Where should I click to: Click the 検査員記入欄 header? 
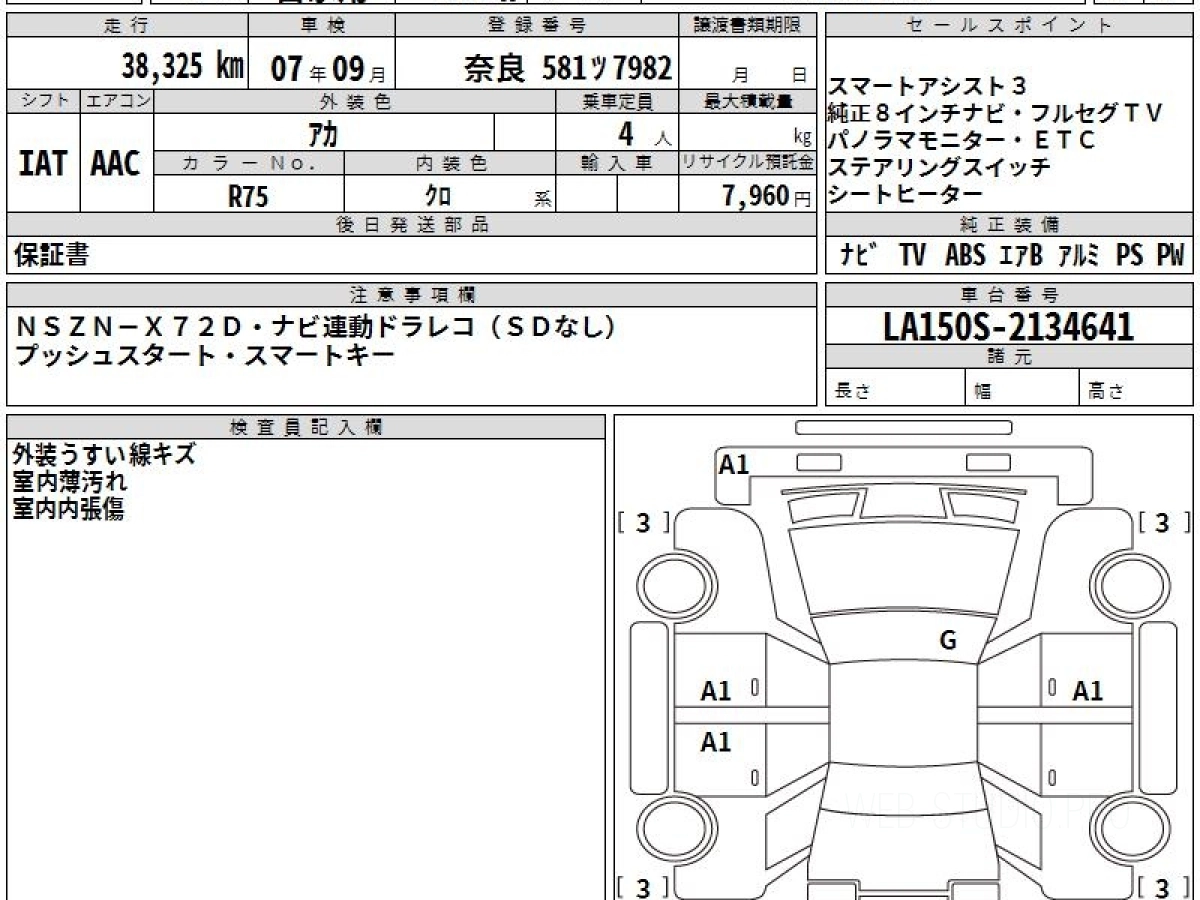pyautogui.click(x=306, y=427)
